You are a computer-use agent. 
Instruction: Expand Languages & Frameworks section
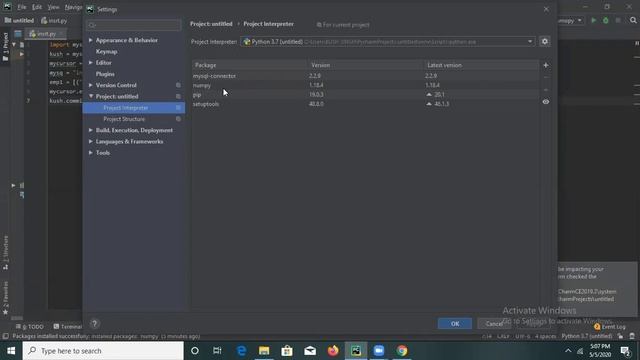(91, 141)
